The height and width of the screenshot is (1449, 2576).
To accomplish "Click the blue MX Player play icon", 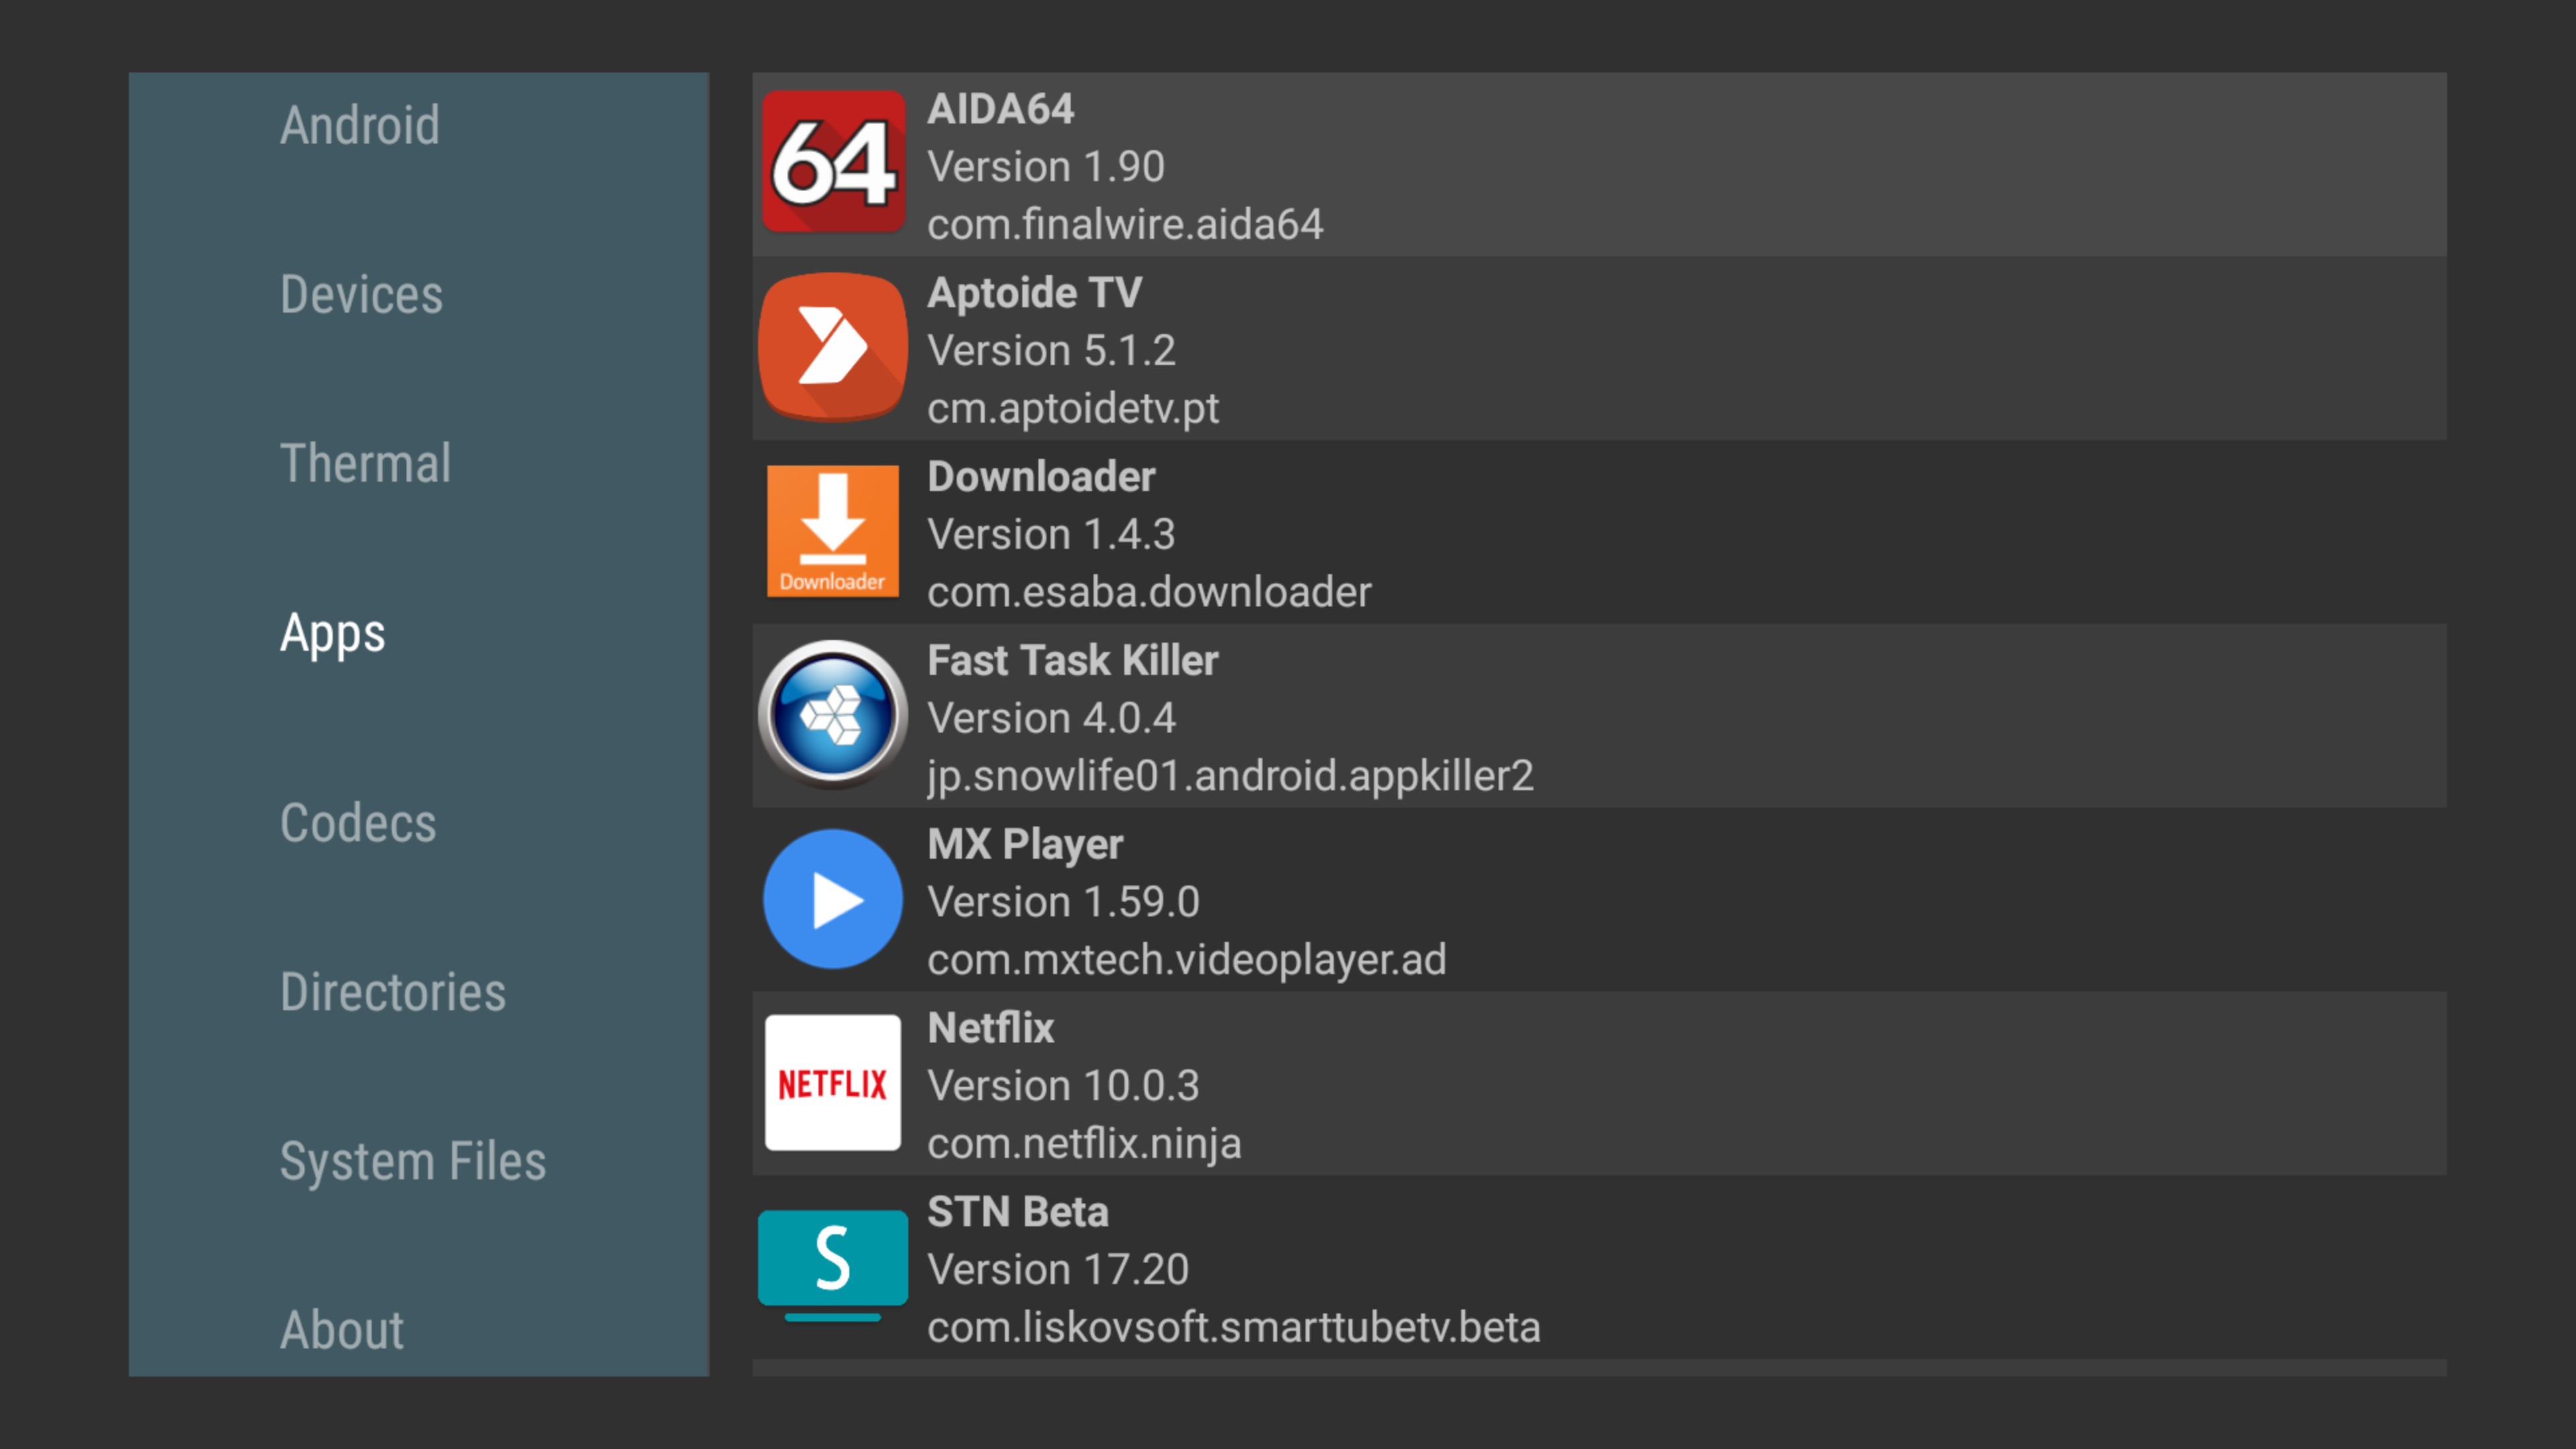I will (833, 899).
